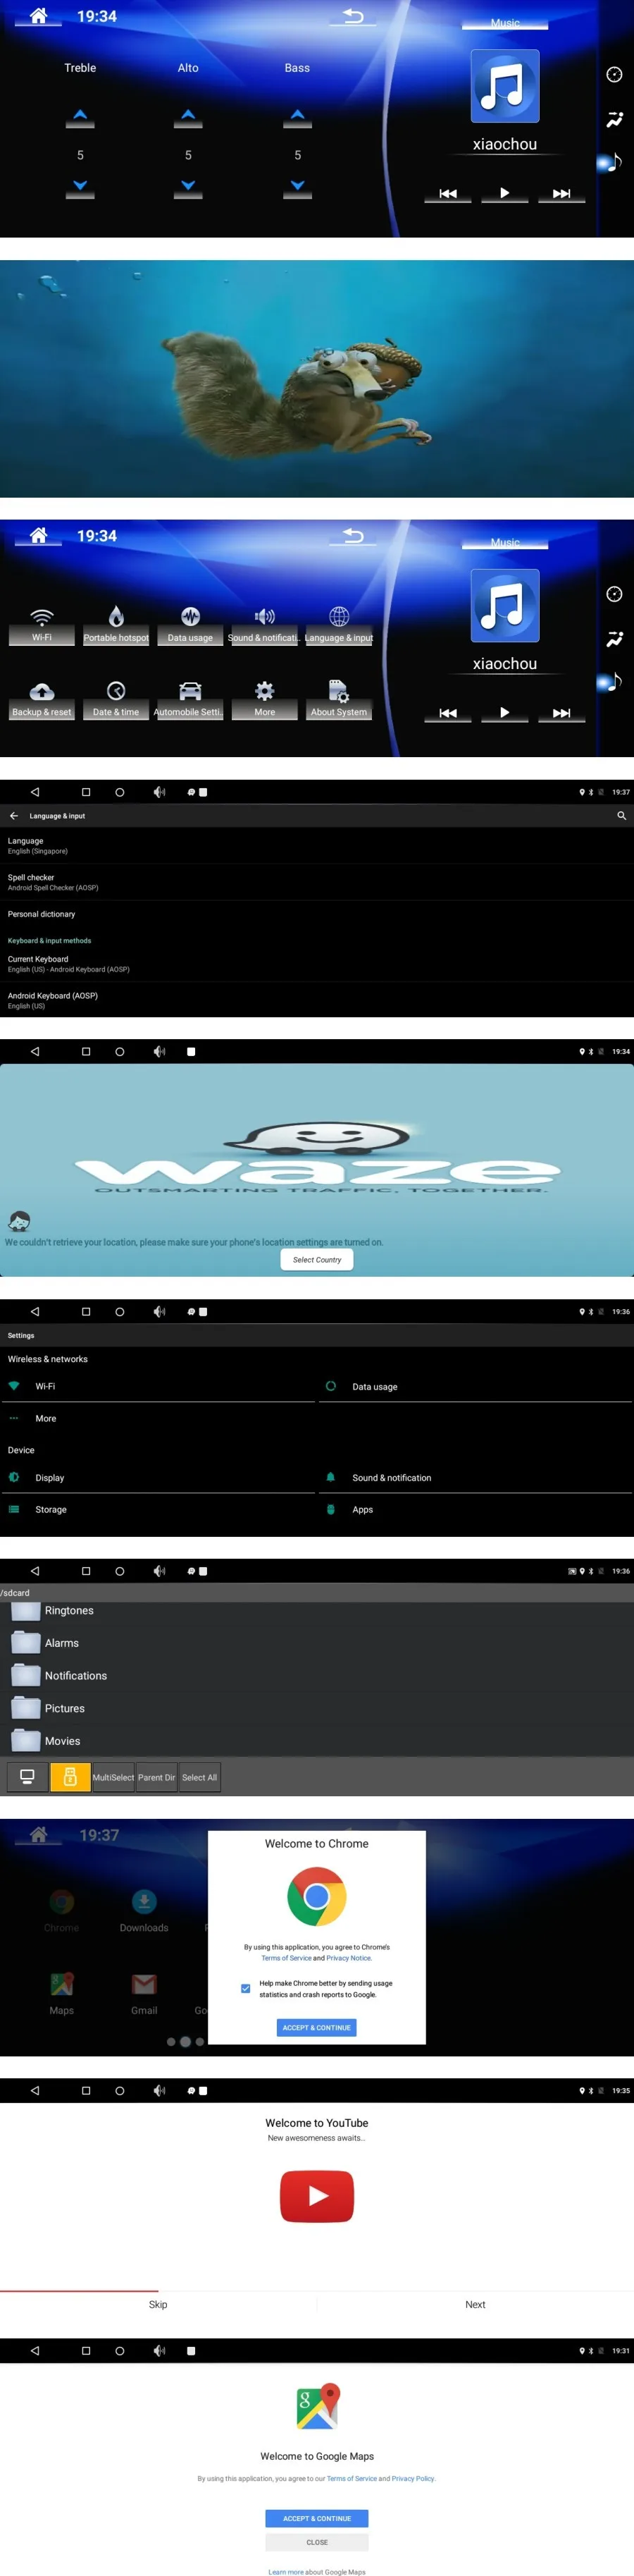Open the Pictures folder
The height and width of the screenshot is (2576, 634).
[x=317, y=1708]
